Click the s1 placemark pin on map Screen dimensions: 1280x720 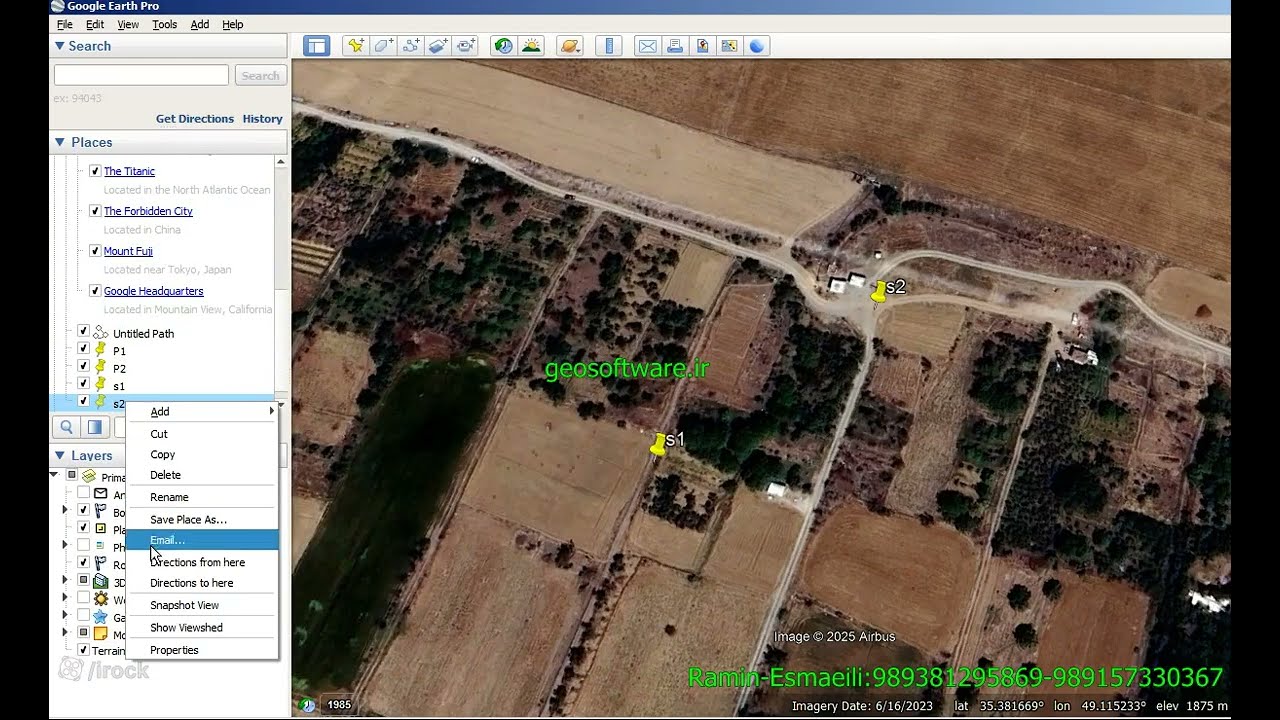click(658, 445)
